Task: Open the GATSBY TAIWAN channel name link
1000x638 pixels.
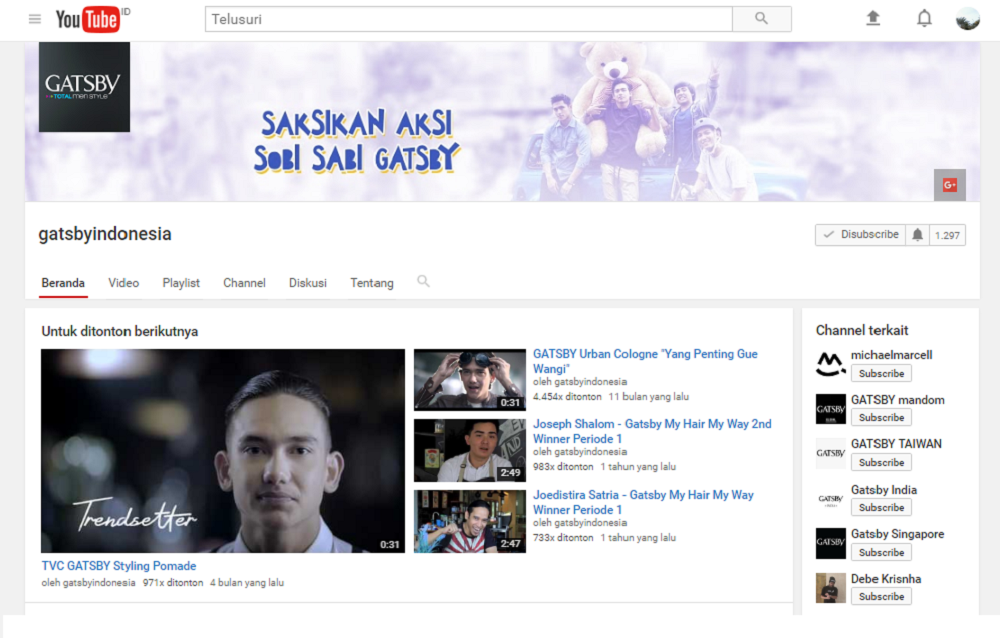Action: [x=896, y=444]
